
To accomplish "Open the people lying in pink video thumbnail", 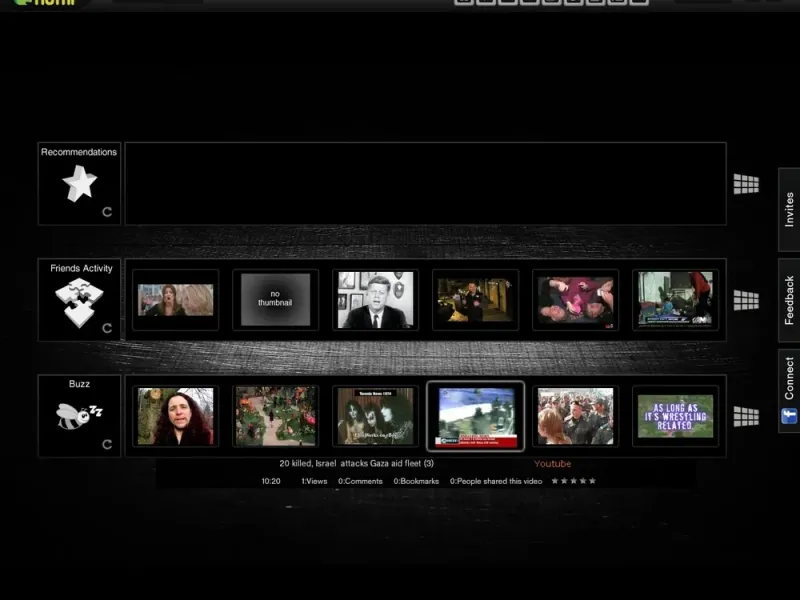I will pos(576,299).
